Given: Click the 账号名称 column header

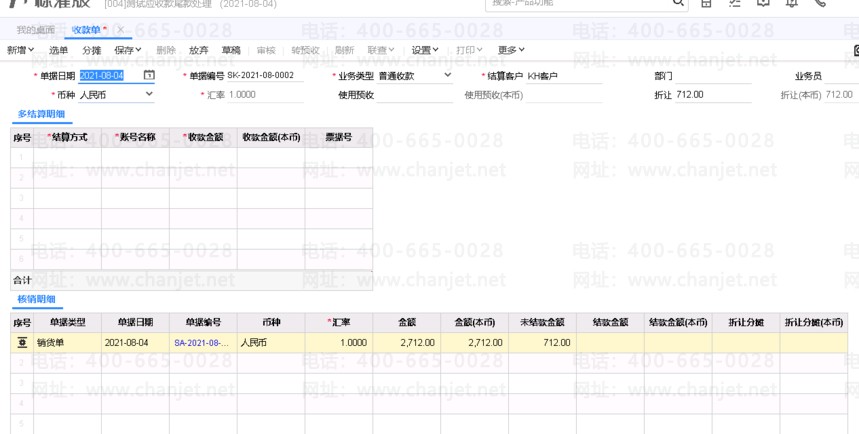Looking at the screenshot, I should click(135, 138).
